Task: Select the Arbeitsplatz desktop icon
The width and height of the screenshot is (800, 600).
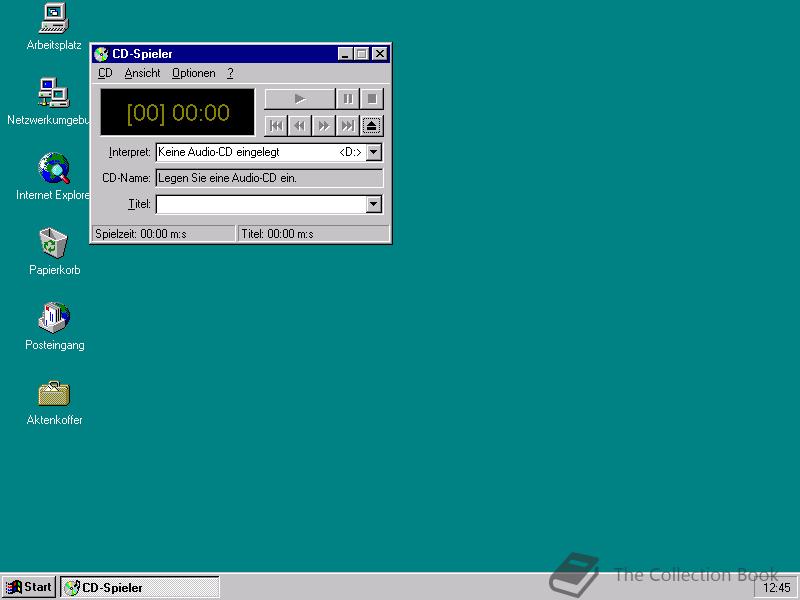Action: (x=54, y=27)
